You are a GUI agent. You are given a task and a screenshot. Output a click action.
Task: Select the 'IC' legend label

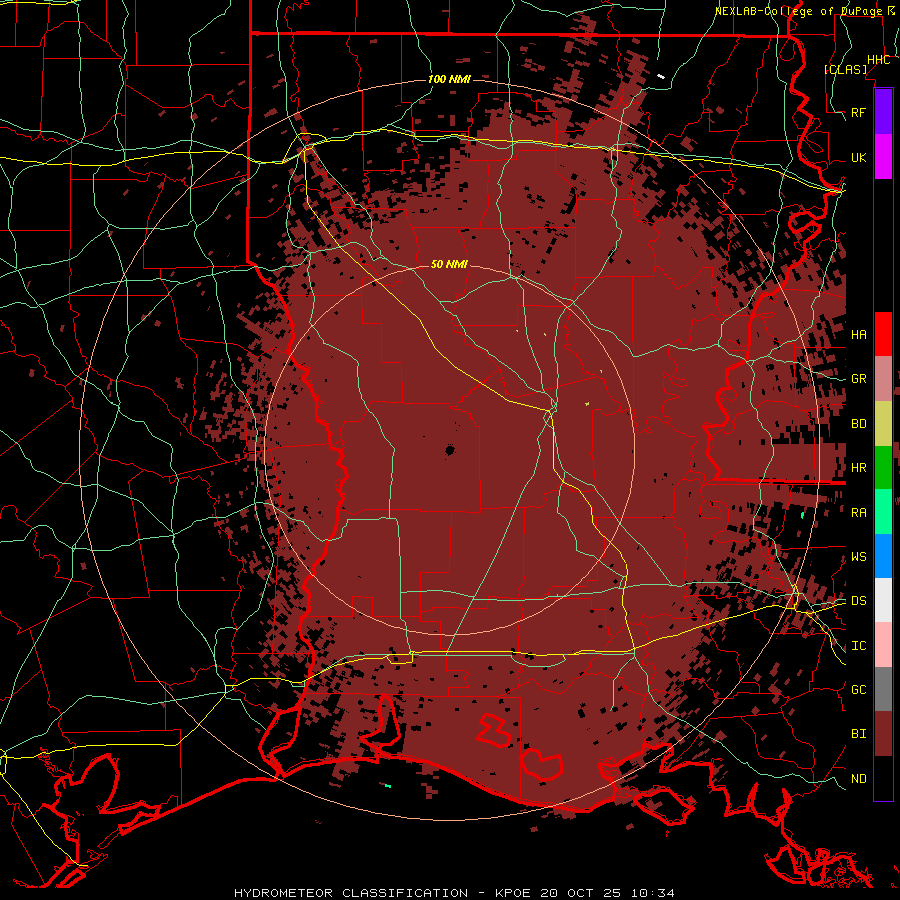[858, 646]
